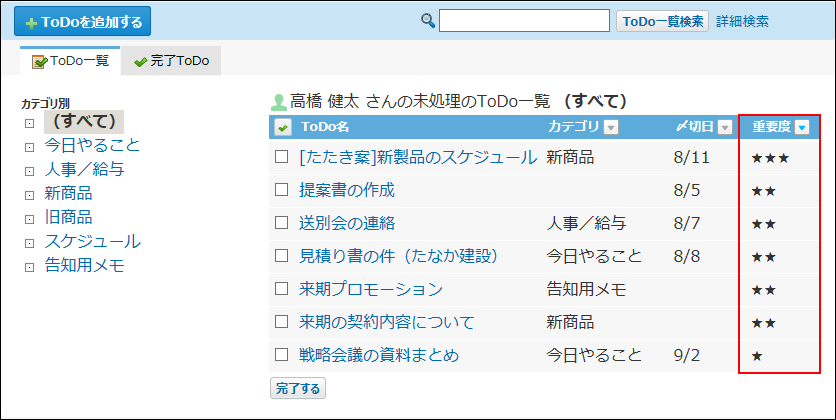
Task: Check the box for [たたき案]新製品のスケジュール
Action: coord(282,157)
